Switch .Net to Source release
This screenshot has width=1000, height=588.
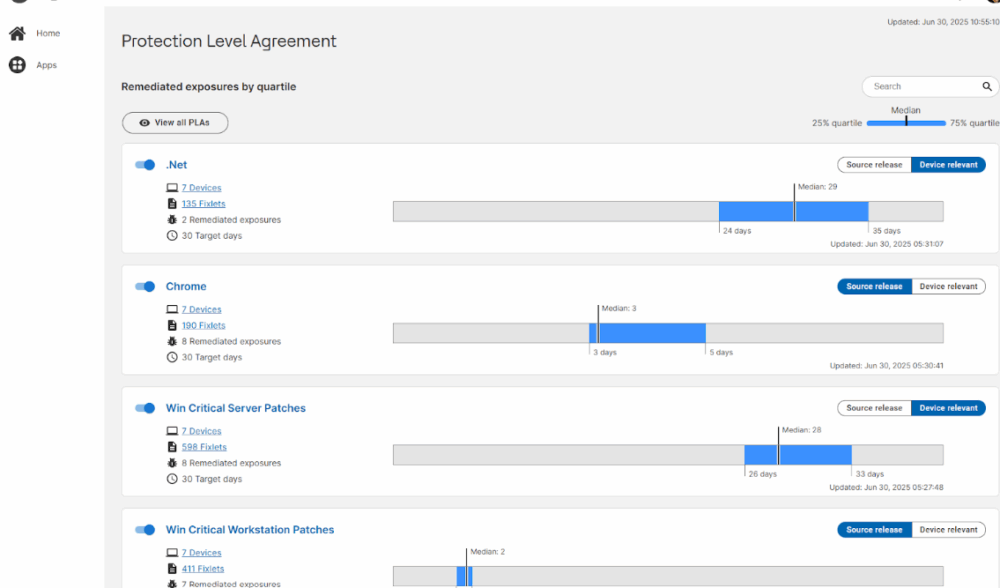[x=874, y=165]
